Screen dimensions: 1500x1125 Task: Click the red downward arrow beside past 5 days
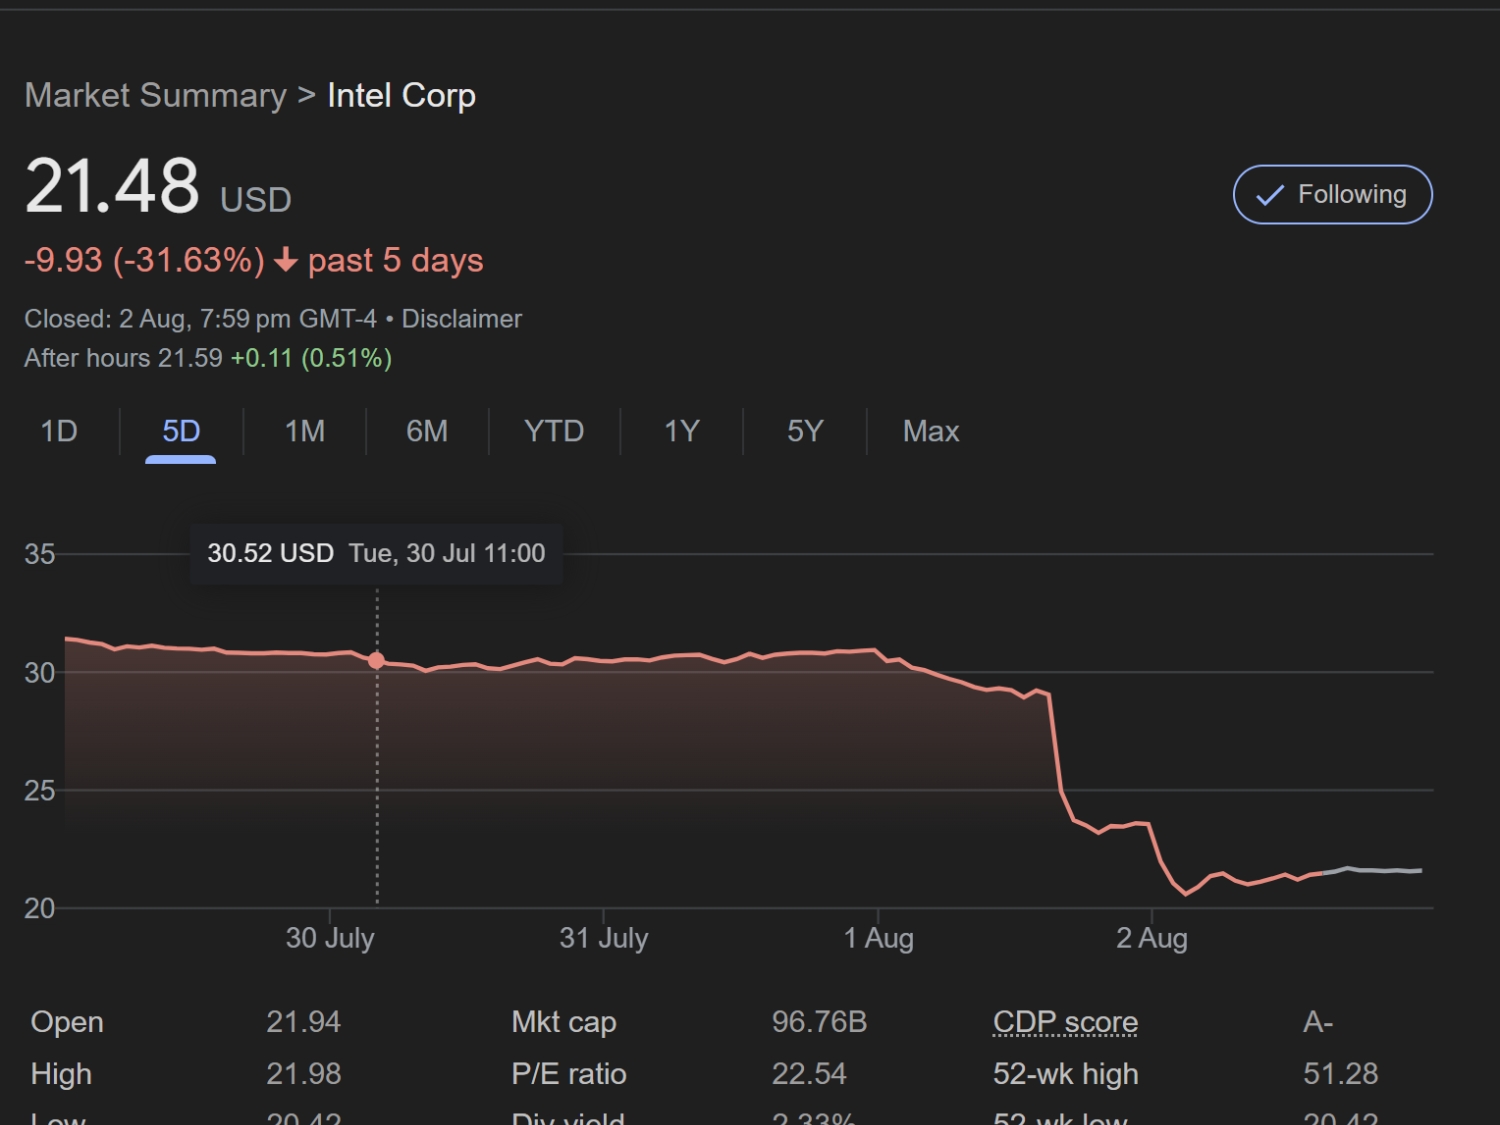click(287, 262)
